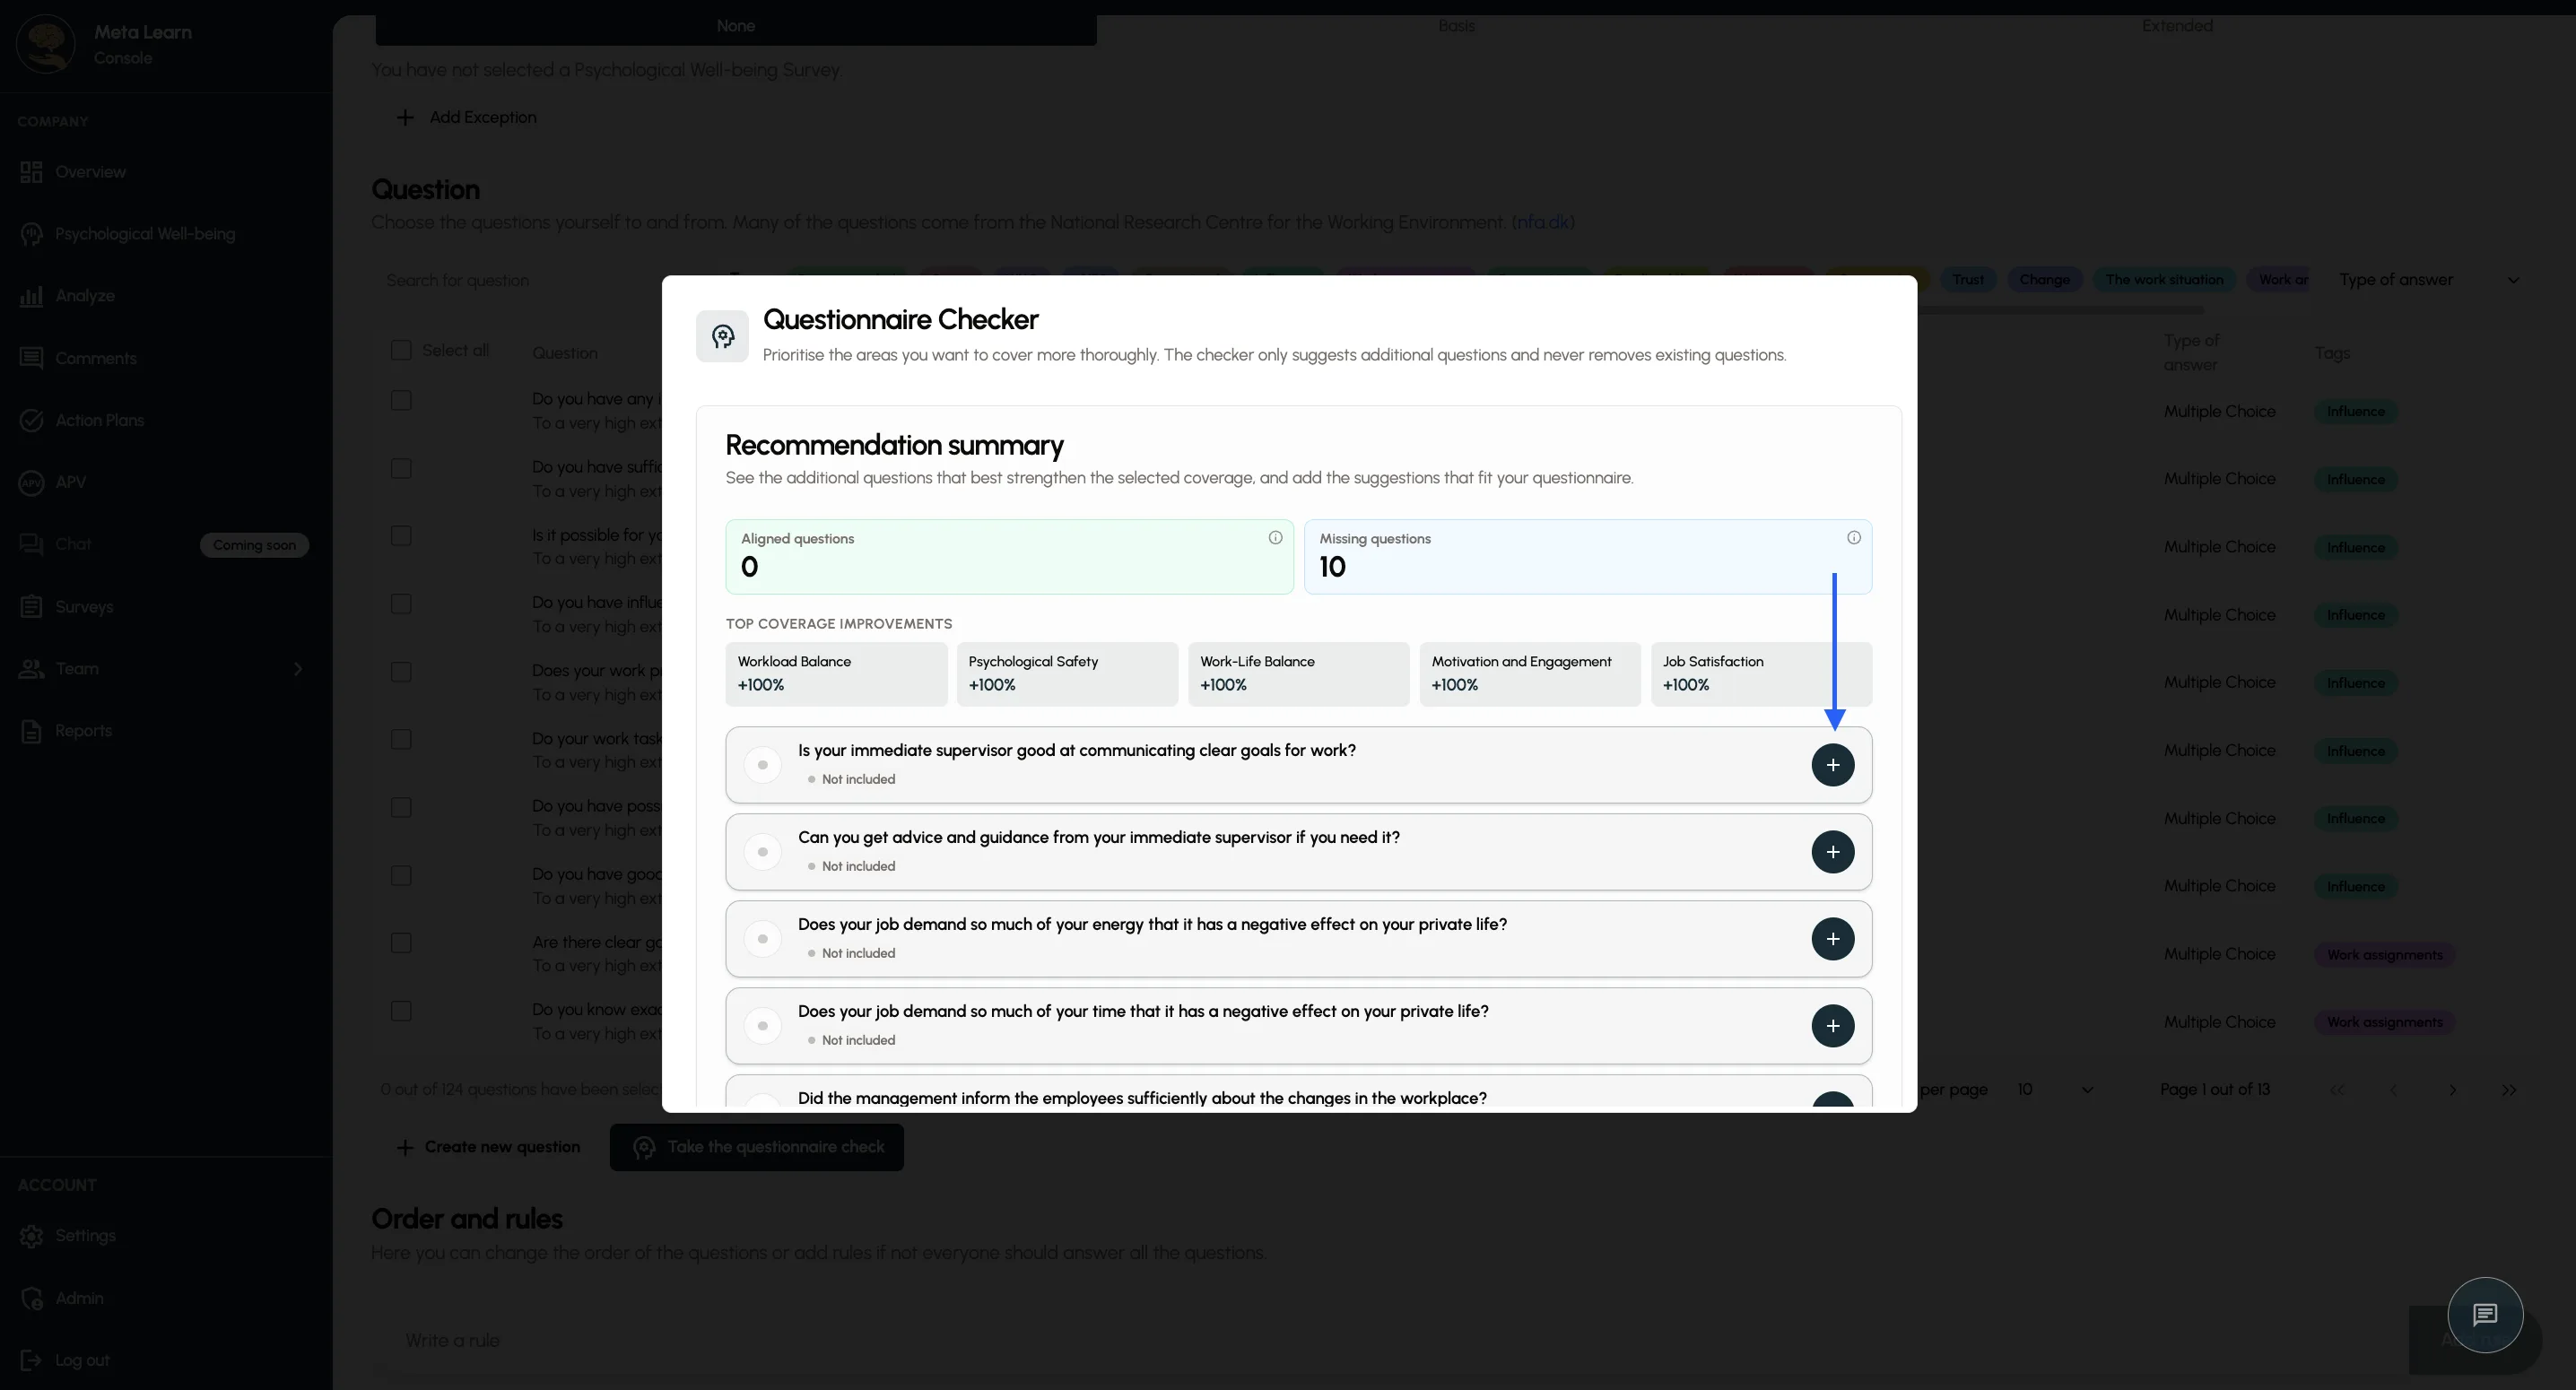The width and height of the screenshot is (2576, 1390).
Task: Click the Overview sidebar icon
Action: [x=31, y=172]
